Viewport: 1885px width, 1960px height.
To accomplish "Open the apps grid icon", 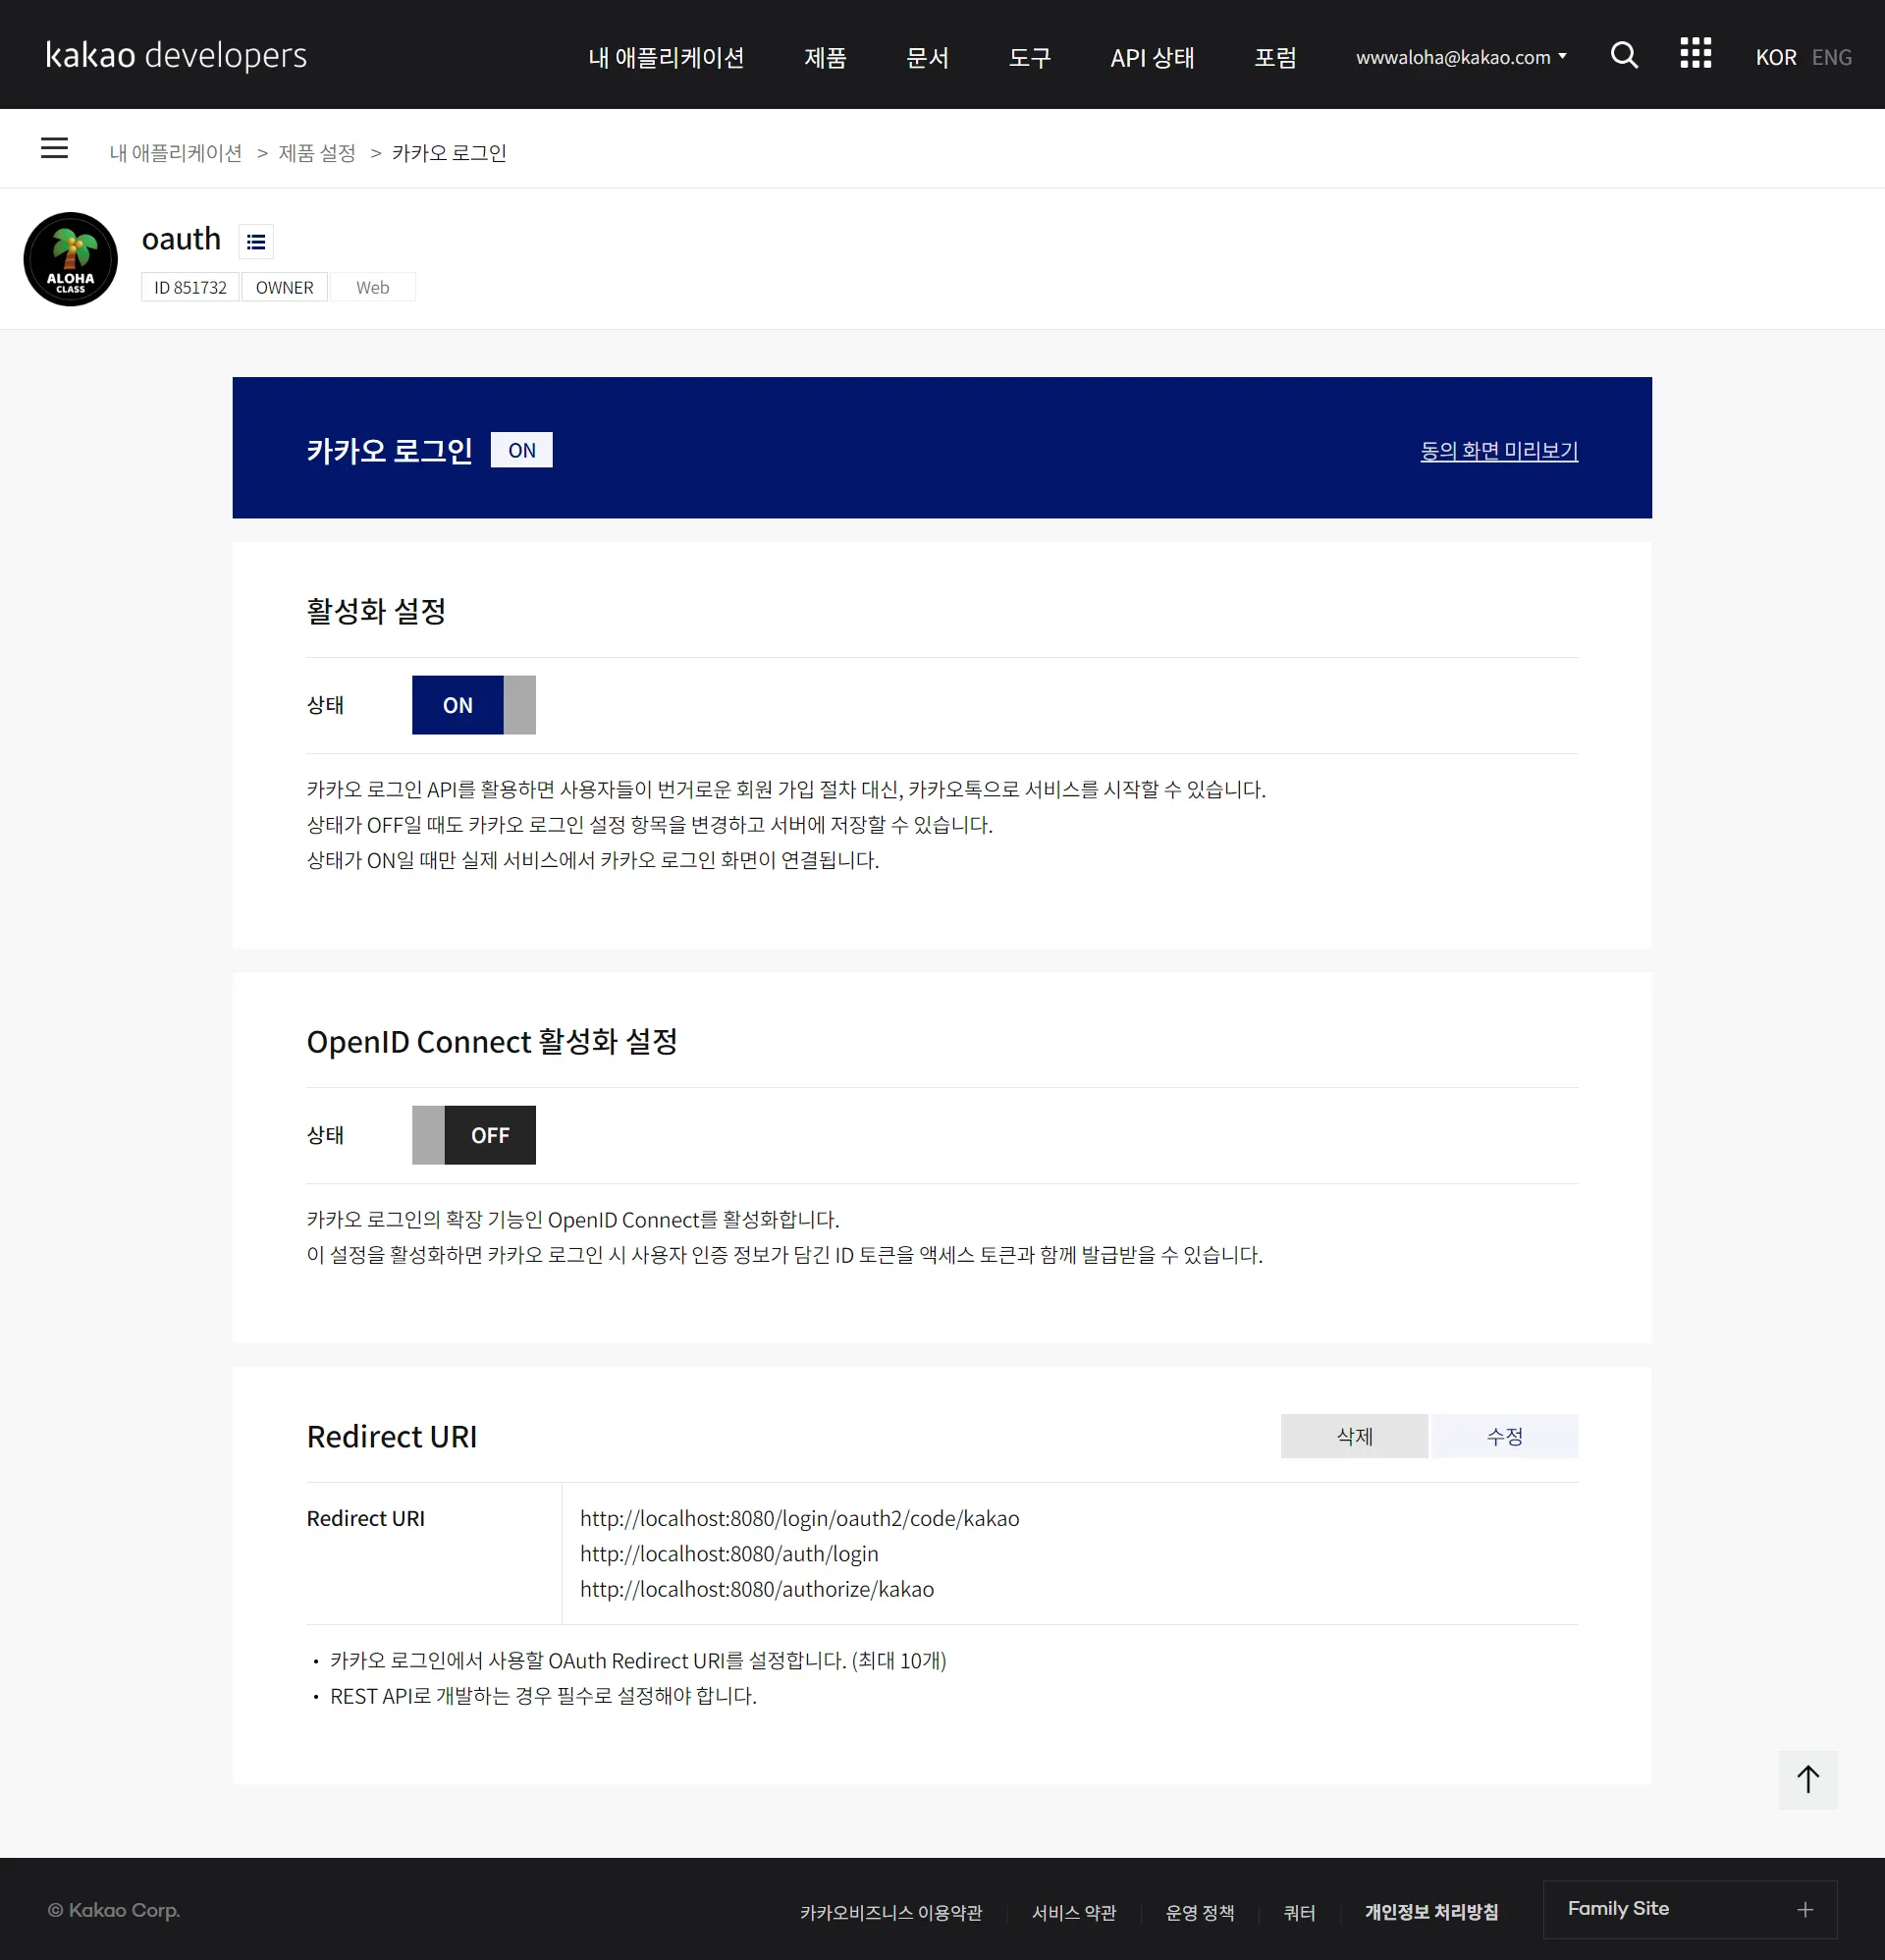I will coord(1695,54).
